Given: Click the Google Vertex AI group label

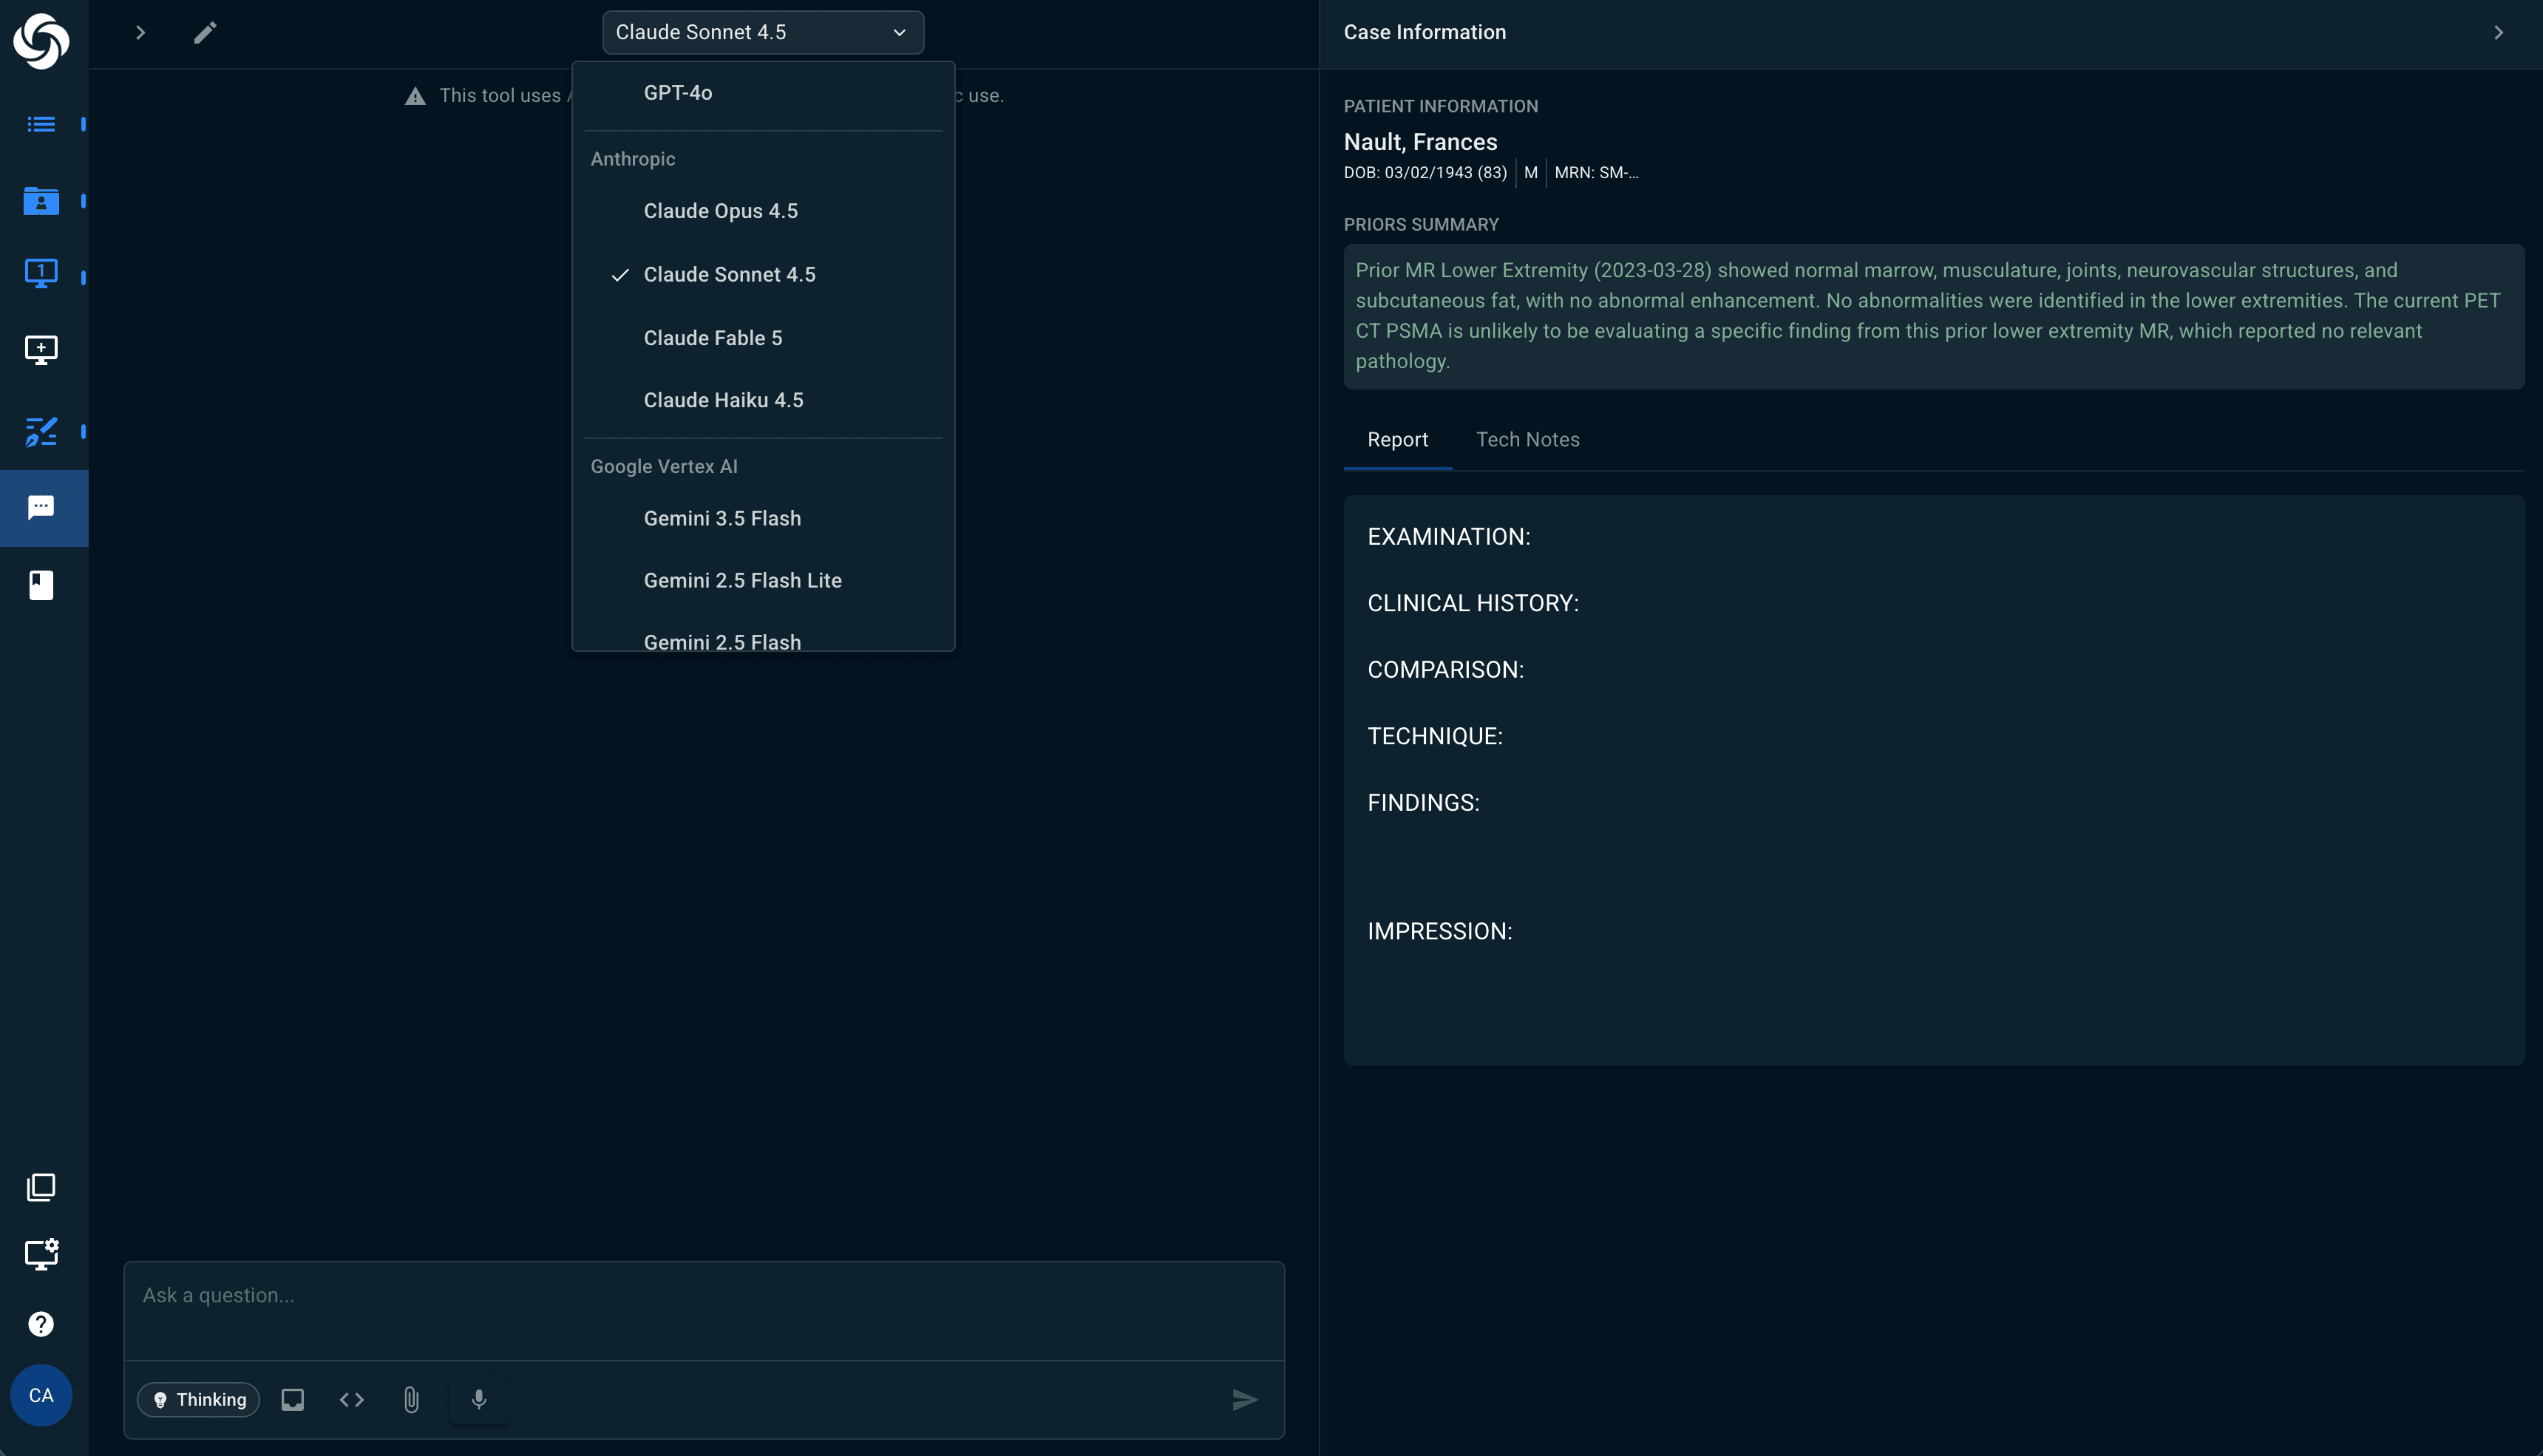Looking at the screenshot, I should pyautogui.click(x=663, y=467).
